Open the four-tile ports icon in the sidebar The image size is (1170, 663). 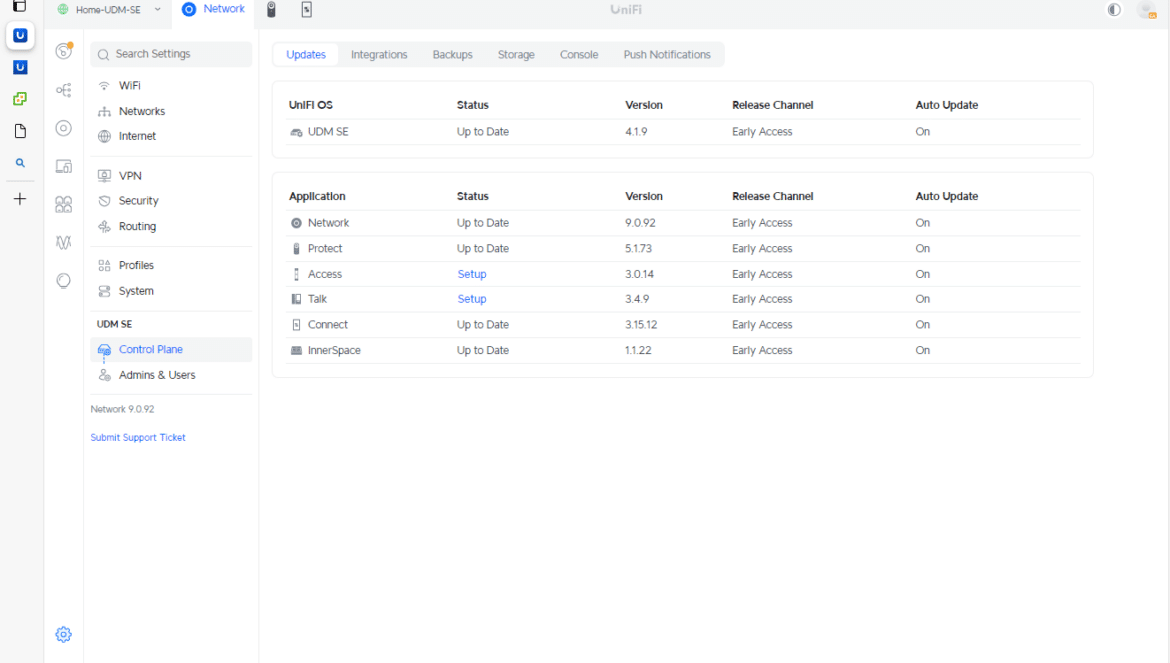point(64,204)
